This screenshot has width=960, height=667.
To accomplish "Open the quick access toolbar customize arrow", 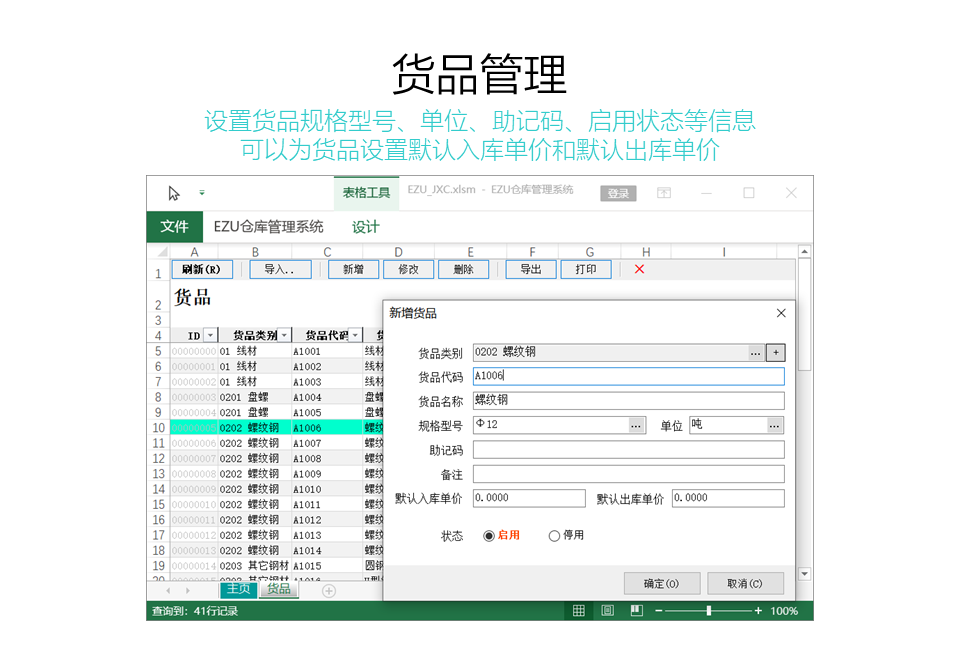I will click(201, 193).
